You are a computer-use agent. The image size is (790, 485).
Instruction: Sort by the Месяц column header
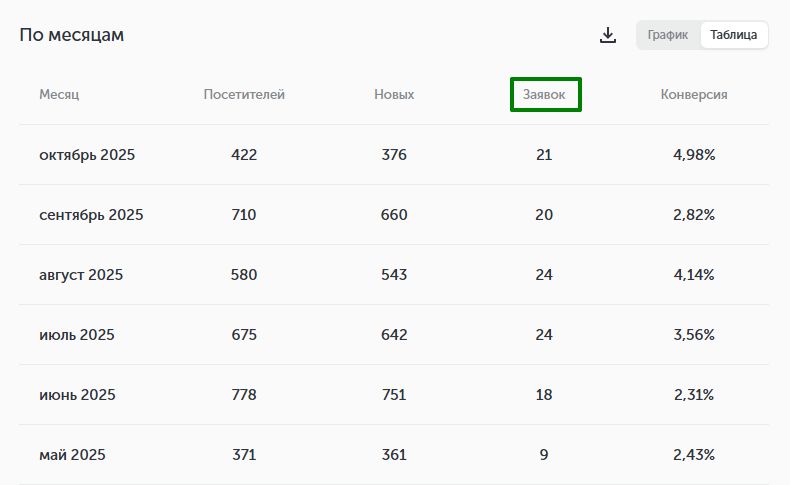point(59,95)
